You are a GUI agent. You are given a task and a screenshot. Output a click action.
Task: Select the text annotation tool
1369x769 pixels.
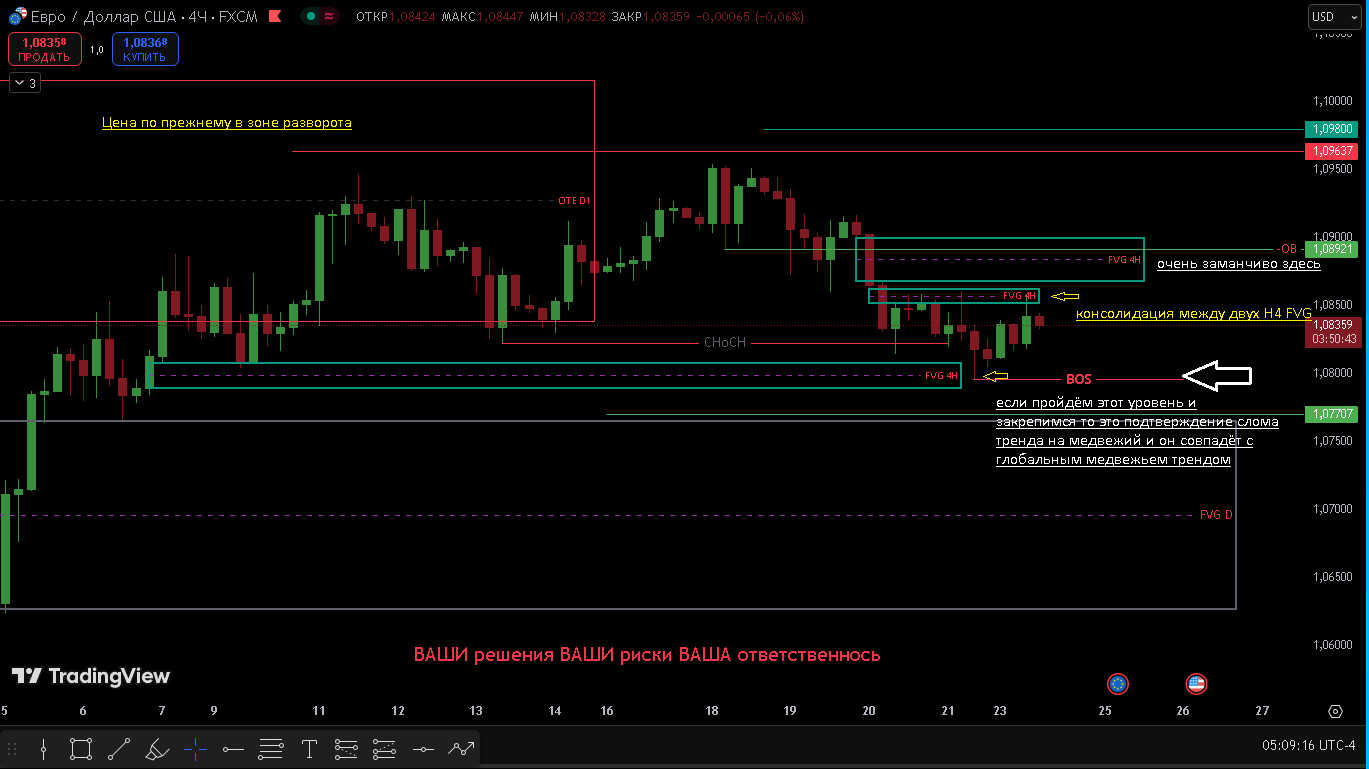point(309,748)
